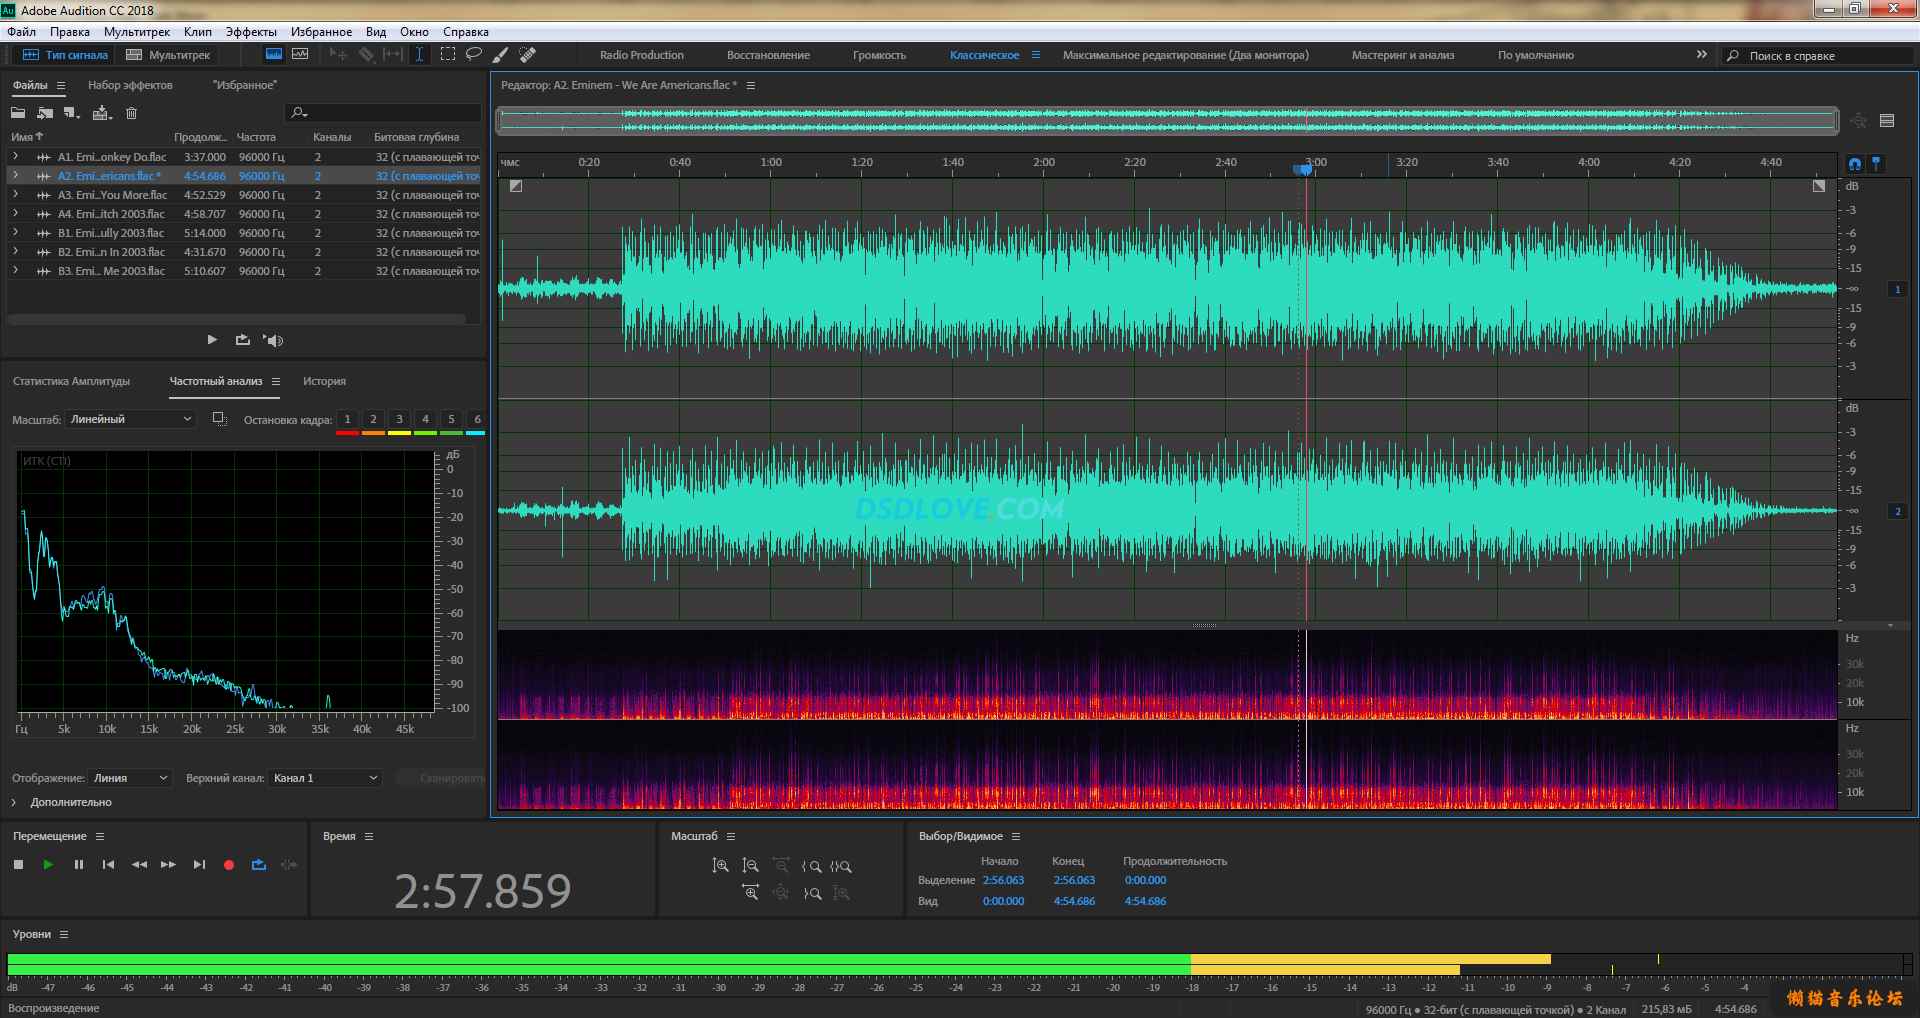Click Files panel preview play button
The height and width of the screenshot is (1018, 1920).
pyautogui.click(x=212, y=340)
